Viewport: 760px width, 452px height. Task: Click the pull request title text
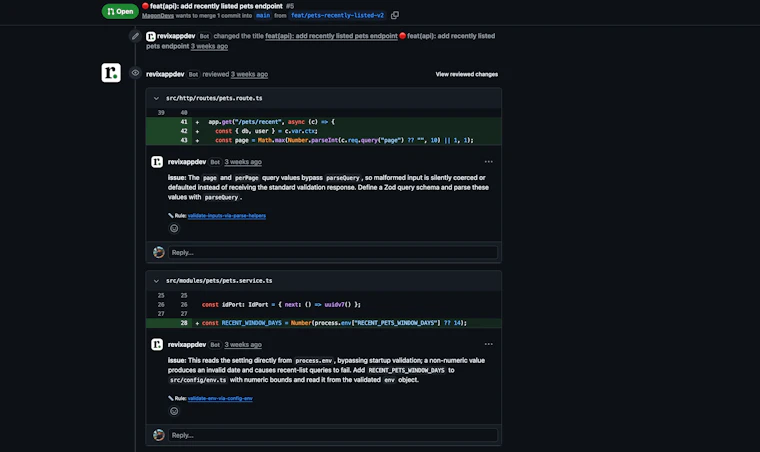(216, 6)
